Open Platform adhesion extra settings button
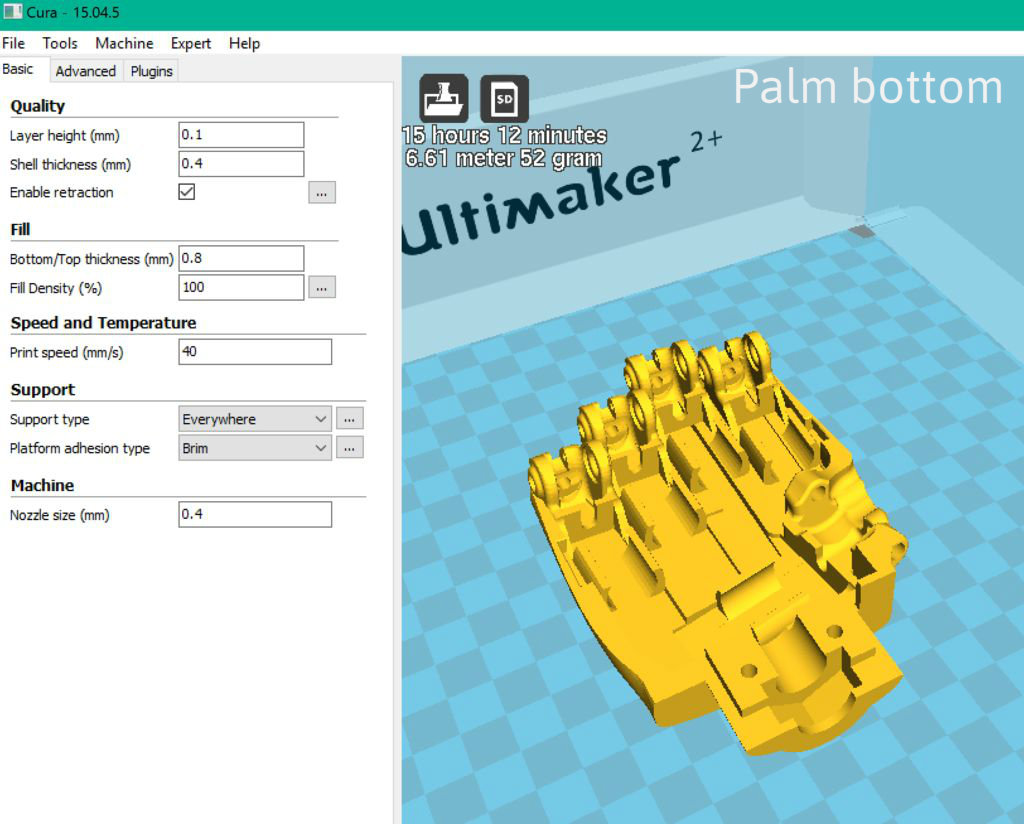This screenshot has height=824, width=1024. [x=349, y=448]
